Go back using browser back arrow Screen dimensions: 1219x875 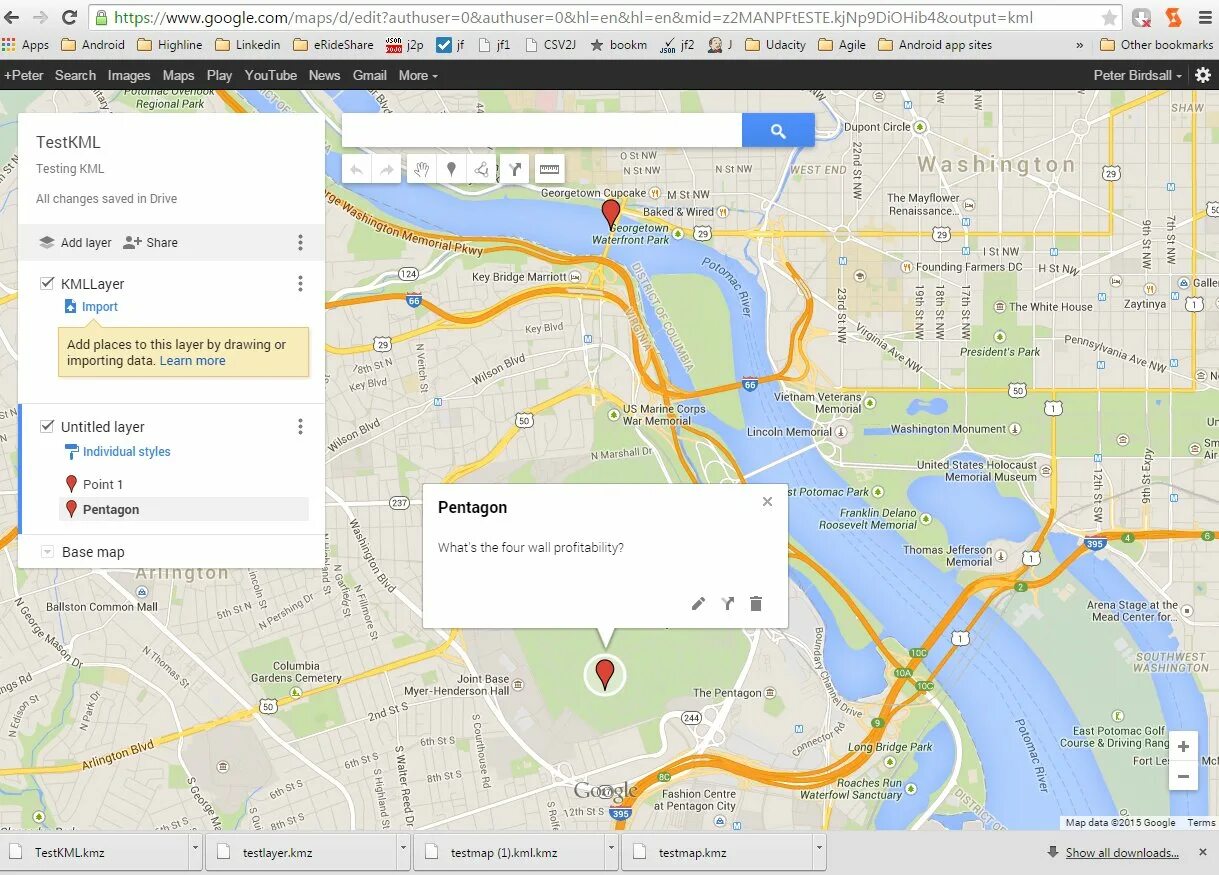tap(12, 17)
